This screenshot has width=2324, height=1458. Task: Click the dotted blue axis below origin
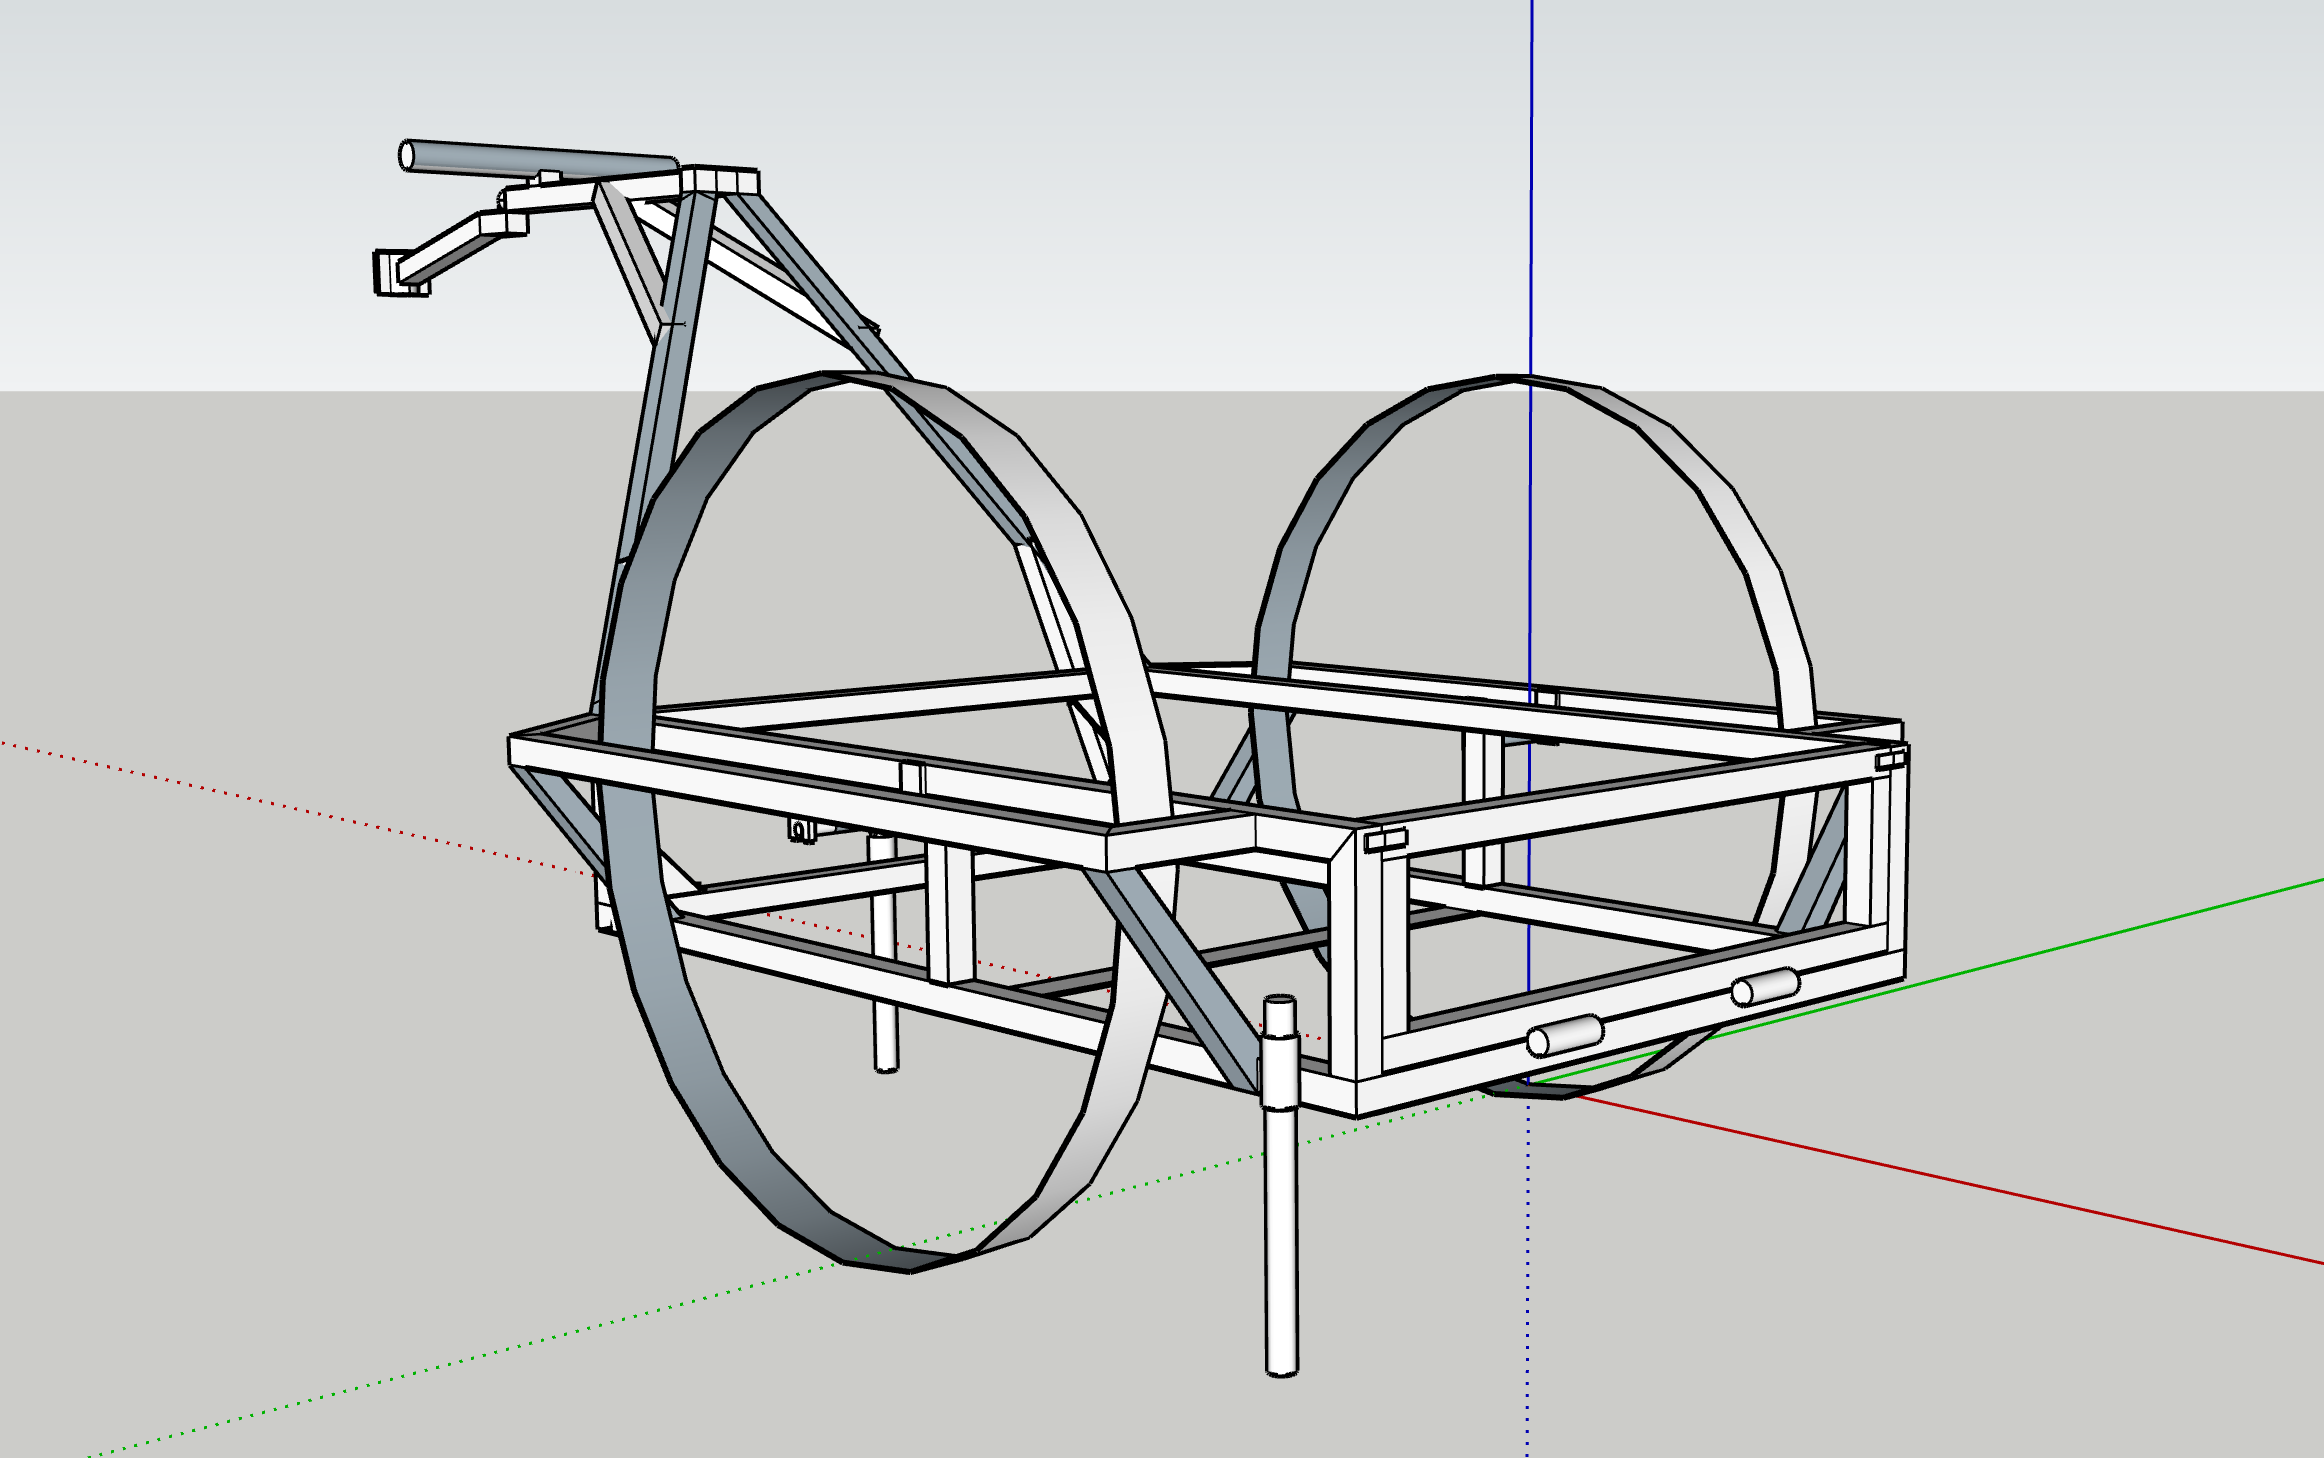1528,1300
